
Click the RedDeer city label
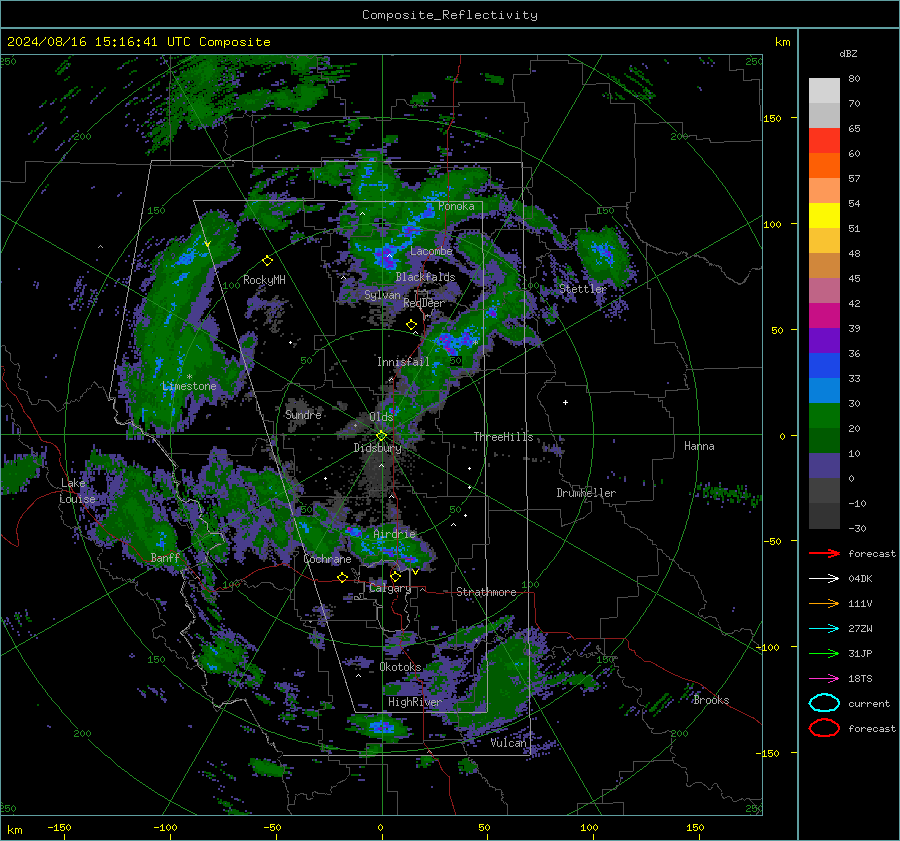coord(424,303)
